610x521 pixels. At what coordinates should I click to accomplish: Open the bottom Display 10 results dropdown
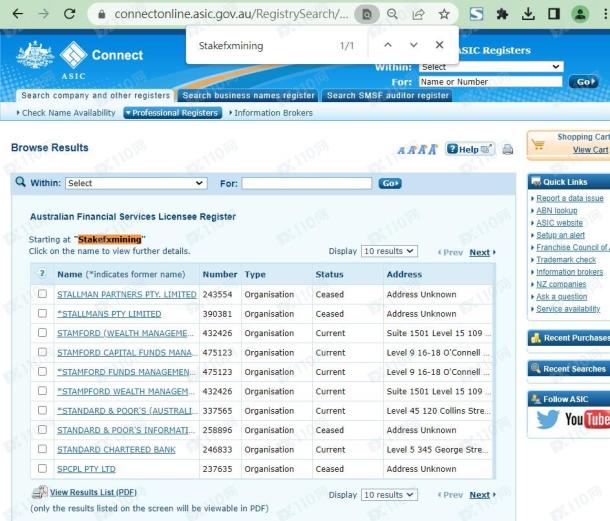(389, 495)
